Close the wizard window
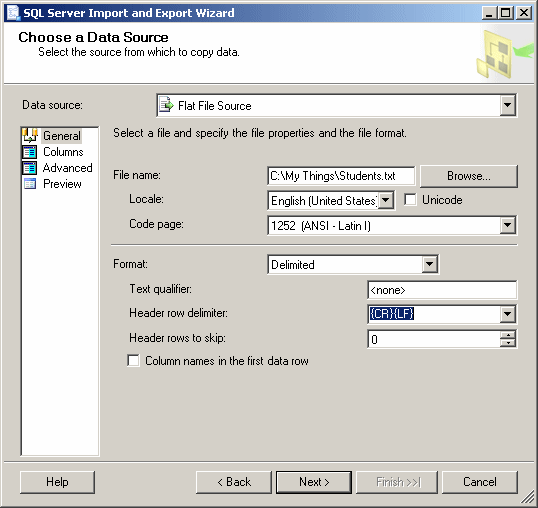Viewport: 538px width, 508px height. click(x=524, y=13)
